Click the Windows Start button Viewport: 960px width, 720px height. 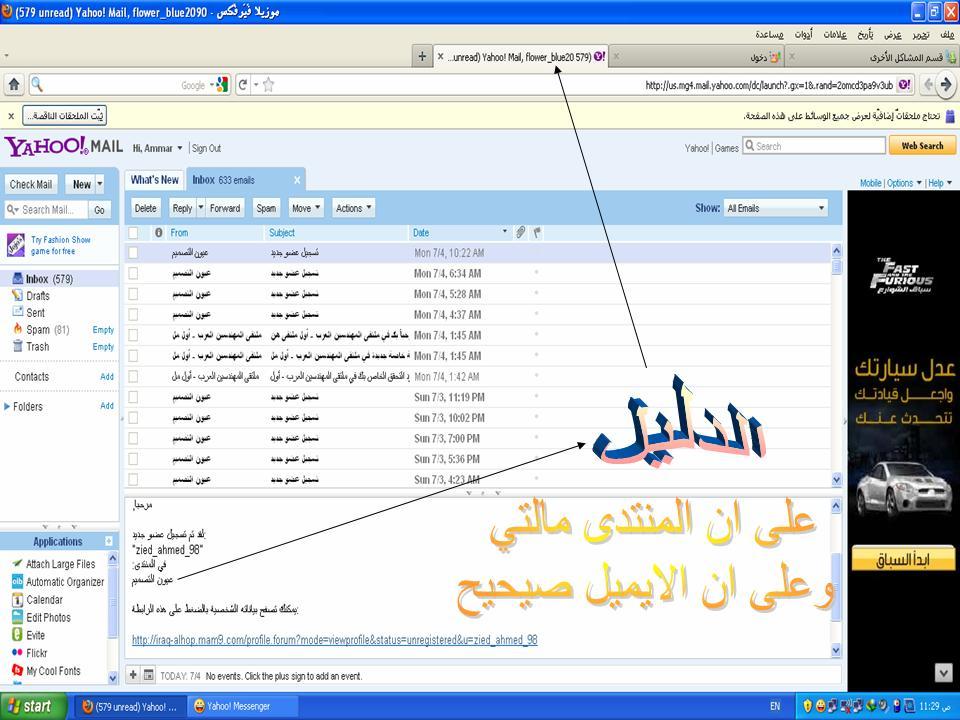pos(34,707)
